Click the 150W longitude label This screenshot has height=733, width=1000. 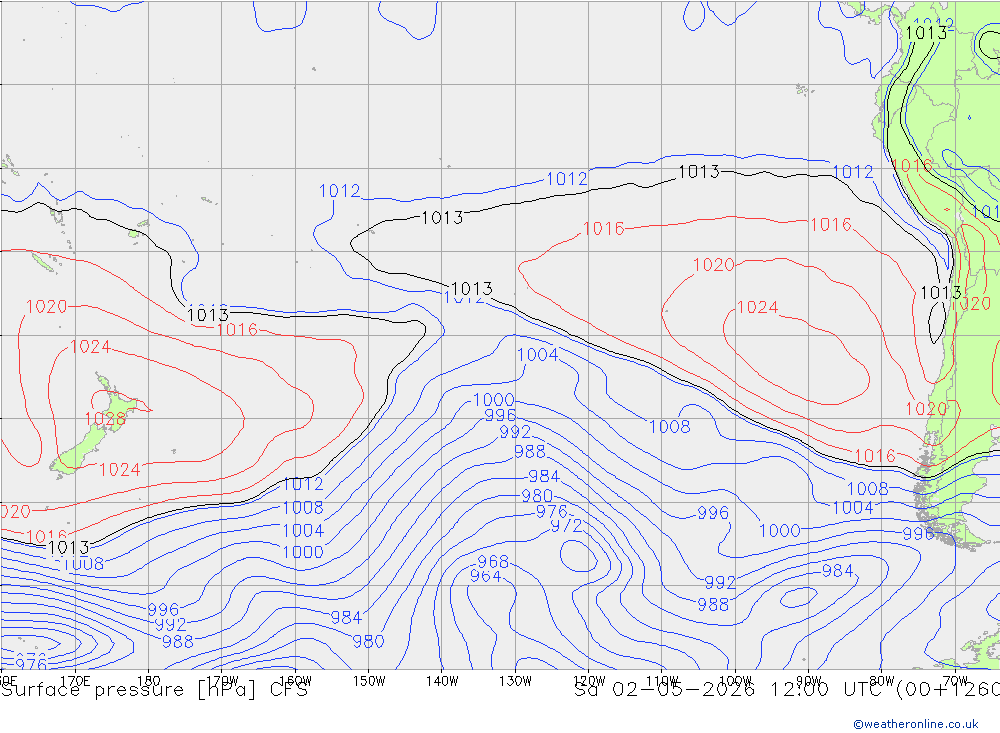pyautogui.click(x=369, y=681)
